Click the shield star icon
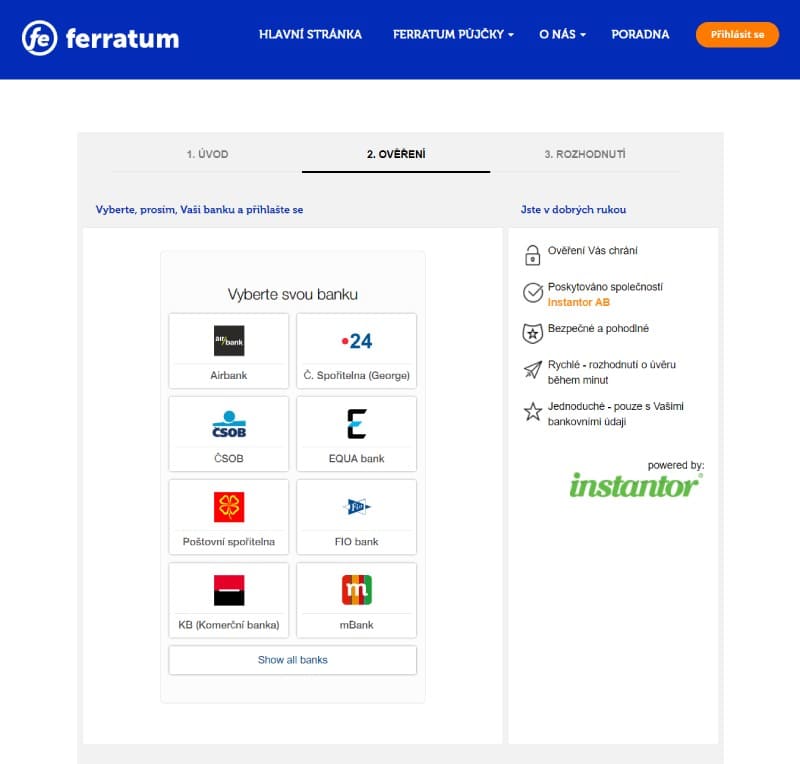 pyautogui.click(x=532, y=333)
